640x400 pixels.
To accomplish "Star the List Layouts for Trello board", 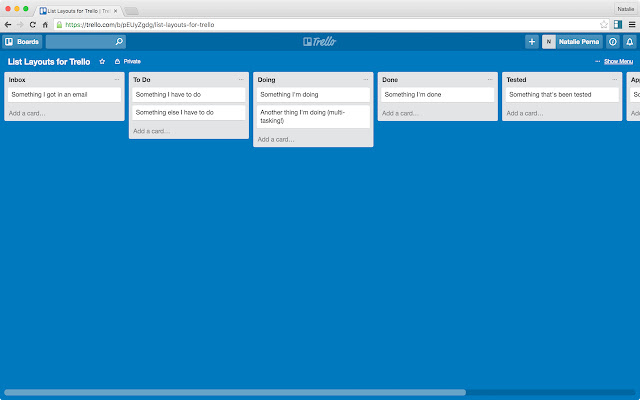I will (x=102, y=62).
